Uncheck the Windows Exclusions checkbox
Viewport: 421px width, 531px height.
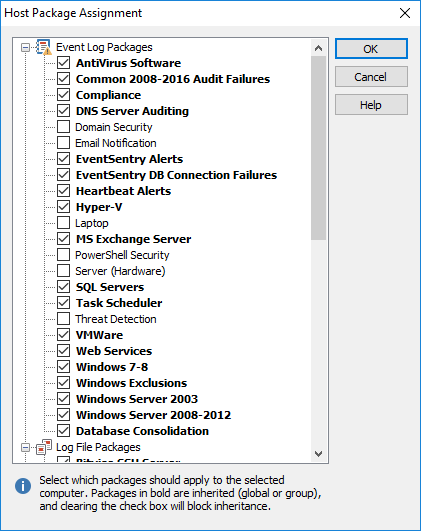click(64, 383)
